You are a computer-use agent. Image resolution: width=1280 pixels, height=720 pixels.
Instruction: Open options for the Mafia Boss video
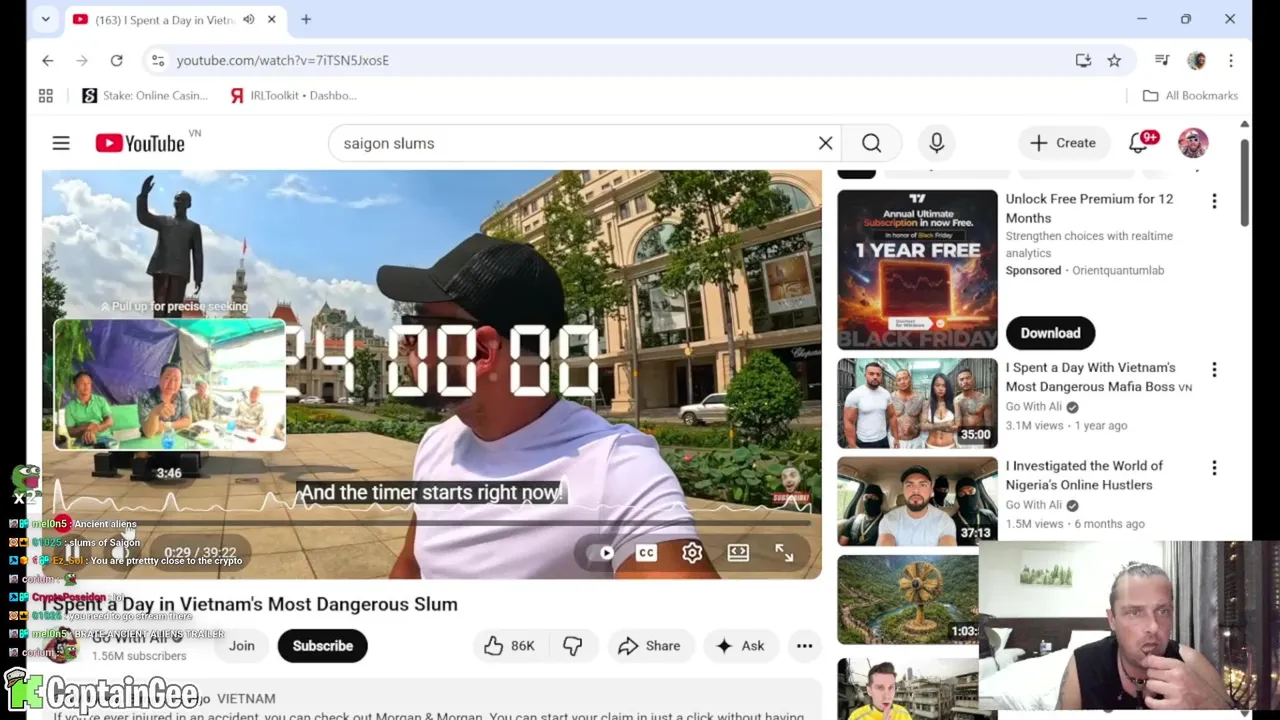coord(1214,371)
